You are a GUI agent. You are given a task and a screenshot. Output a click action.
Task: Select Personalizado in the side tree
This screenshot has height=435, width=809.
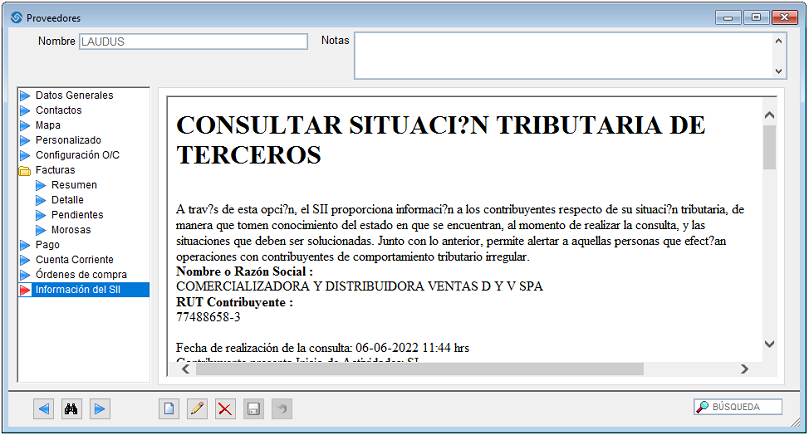(x=68, y=140)
